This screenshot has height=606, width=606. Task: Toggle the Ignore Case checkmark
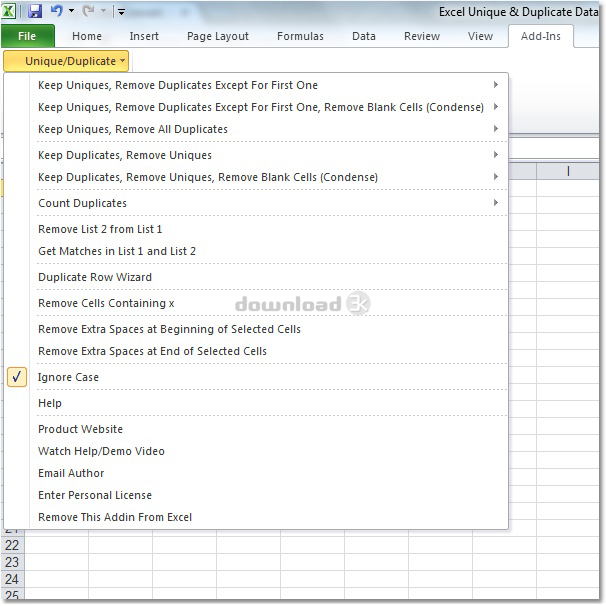coord(17,377)
